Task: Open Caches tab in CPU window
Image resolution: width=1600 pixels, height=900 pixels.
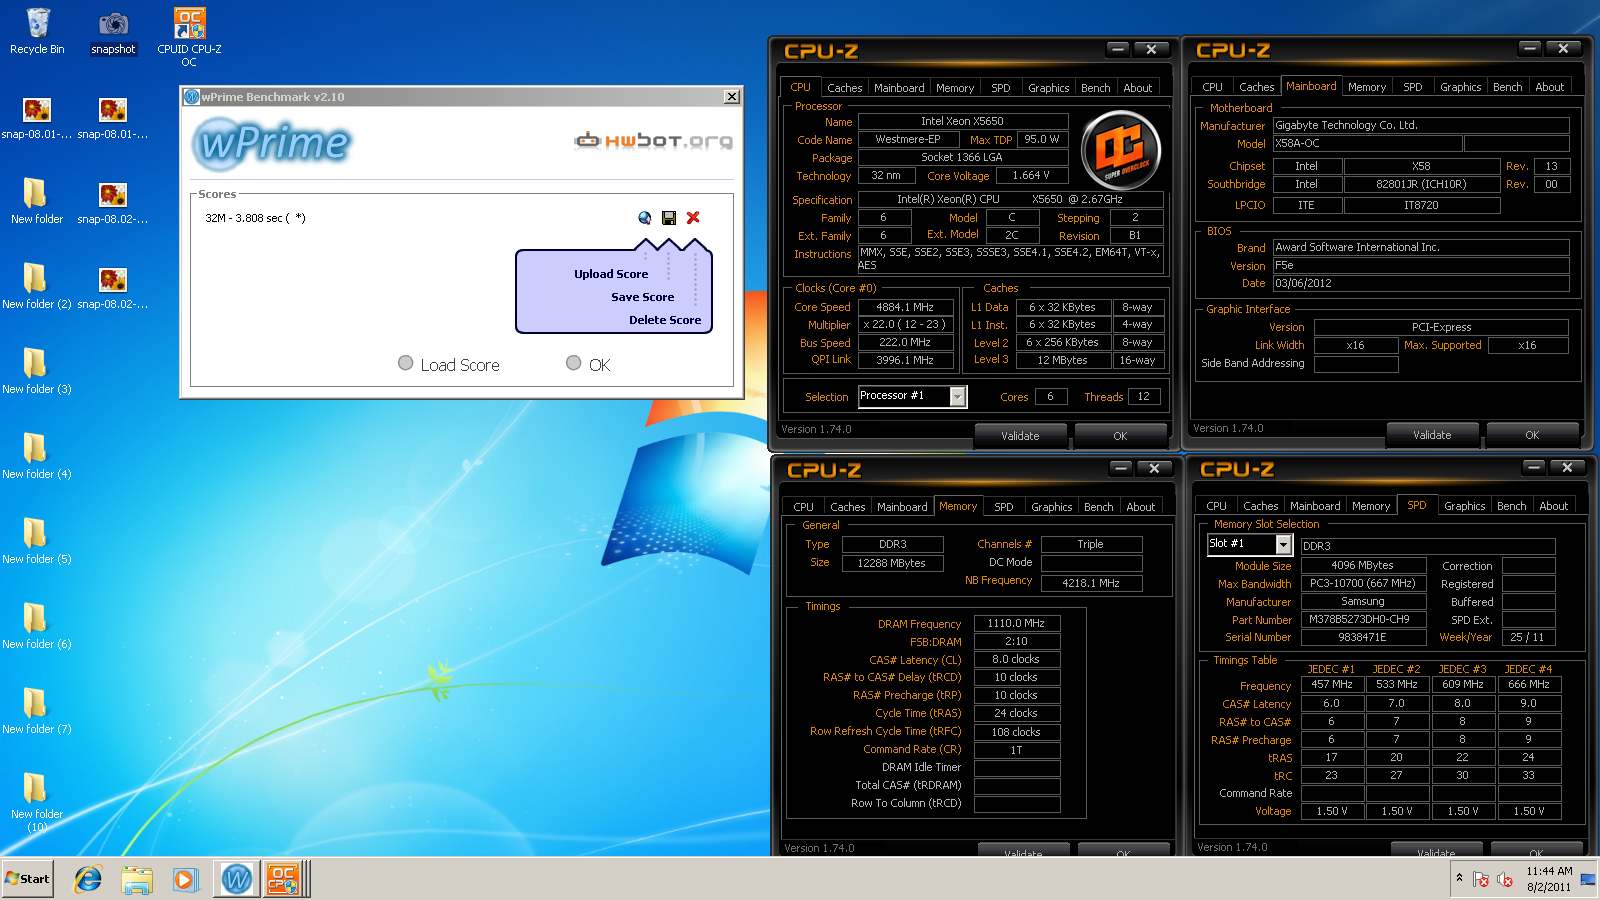Action: click(x=844, y=88)
